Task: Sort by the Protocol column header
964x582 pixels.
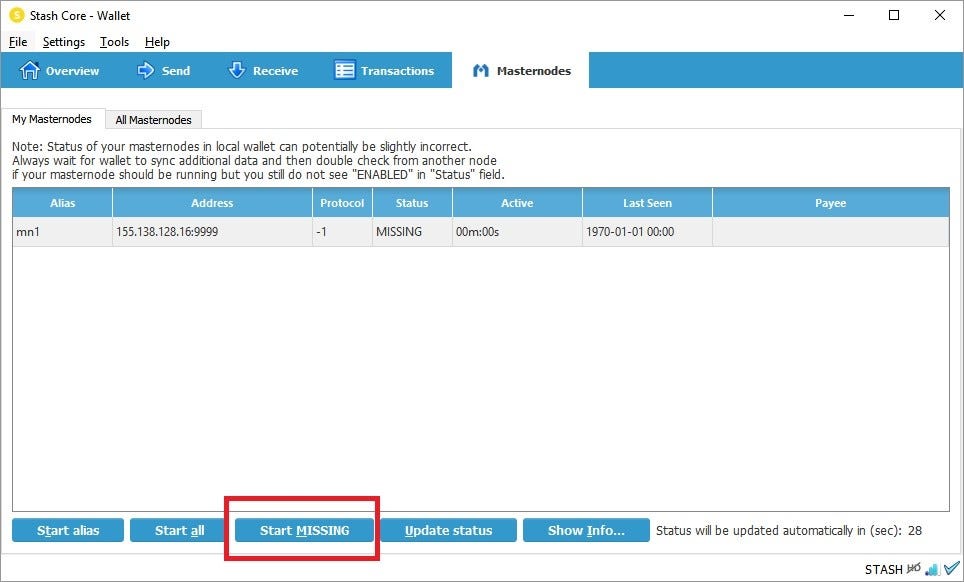Action: pos(342,203)
